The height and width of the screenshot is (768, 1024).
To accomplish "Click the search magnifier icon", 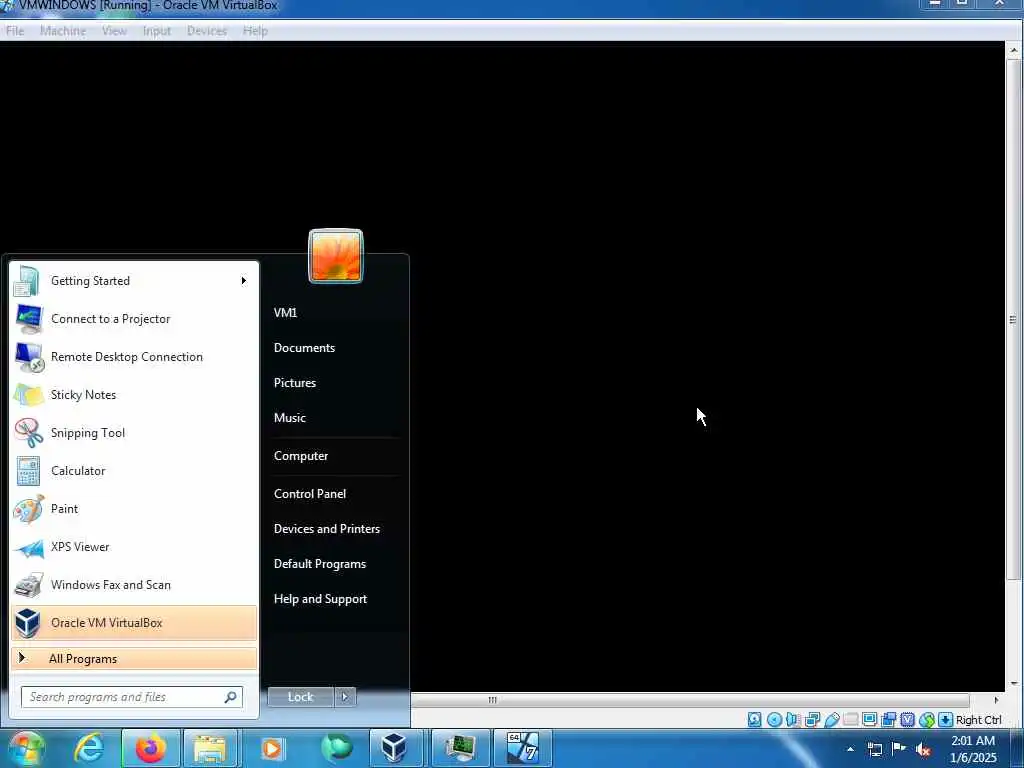I will 231,697.
